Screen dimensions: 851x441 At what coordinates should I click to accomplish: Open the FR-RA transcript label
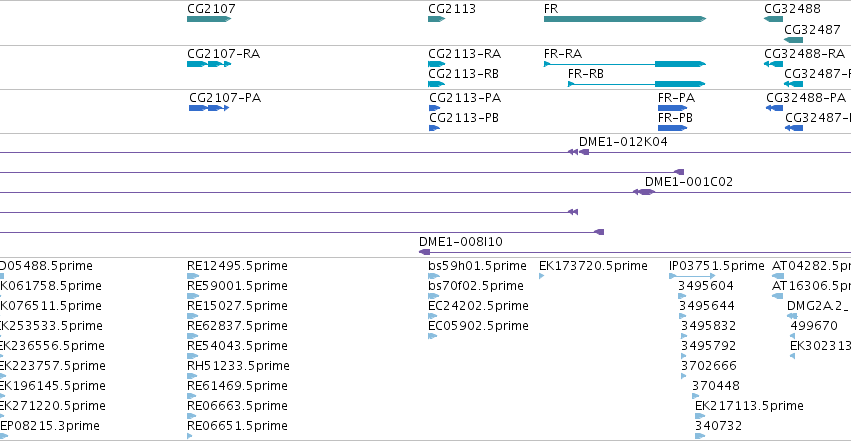(x=563, y=54)
